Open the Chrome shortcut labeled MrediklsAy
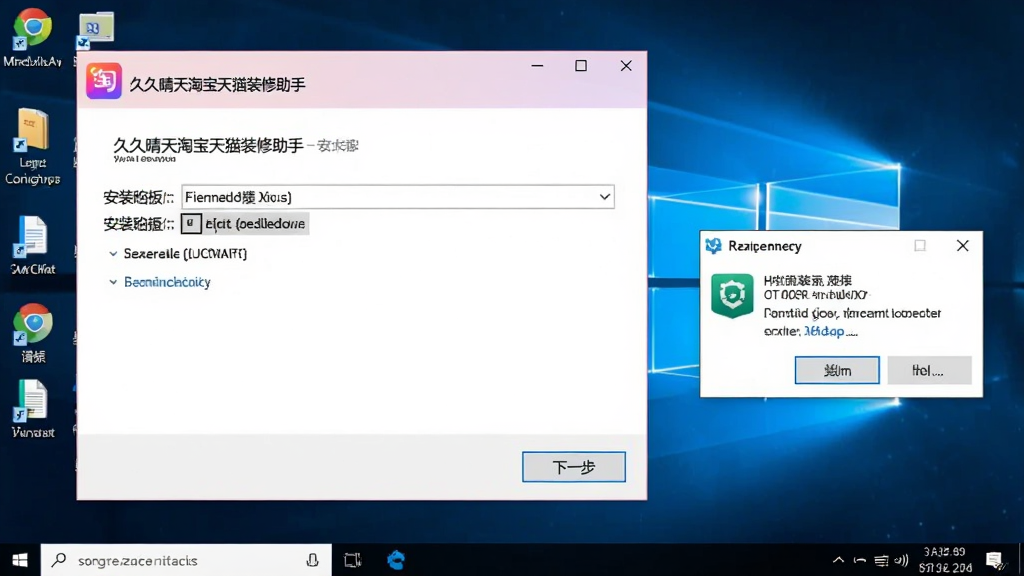 32,37
